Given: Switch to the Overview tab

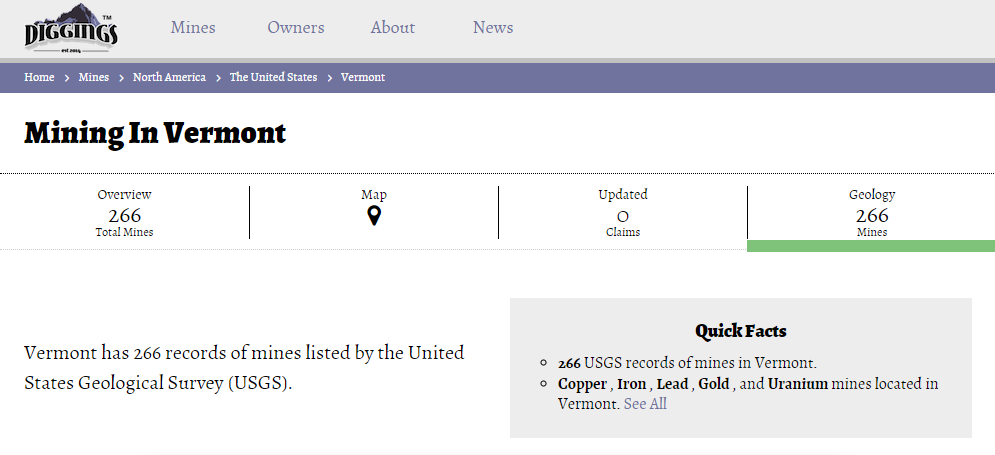Looking at the screenshot, I should pos(124,212).
